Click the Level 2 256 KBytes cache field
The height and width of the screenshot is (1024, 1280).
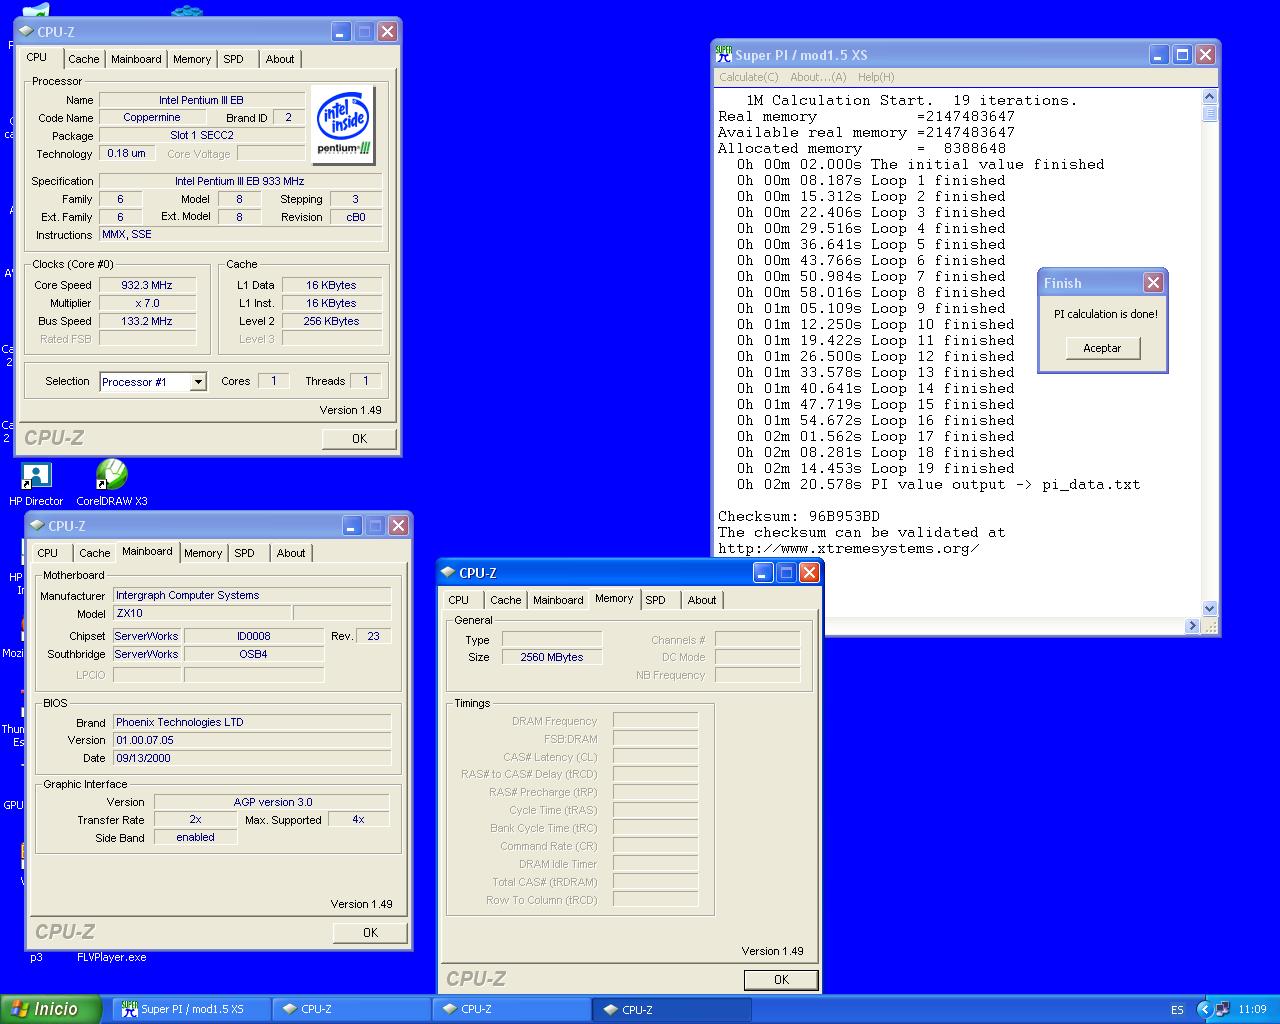pyautogui.click(x=331, y=321)
